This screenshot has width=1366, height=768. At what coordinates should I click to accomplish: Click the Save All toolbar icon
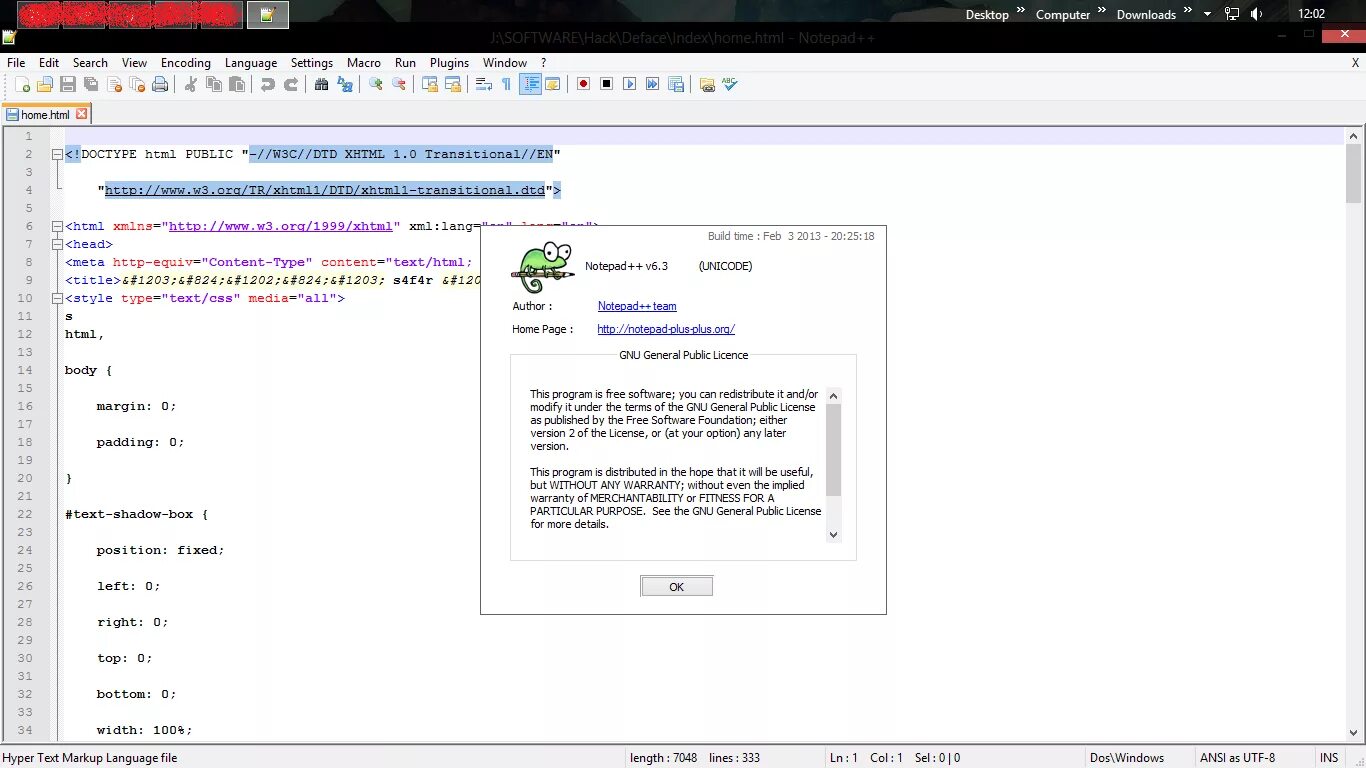point(91,84)
